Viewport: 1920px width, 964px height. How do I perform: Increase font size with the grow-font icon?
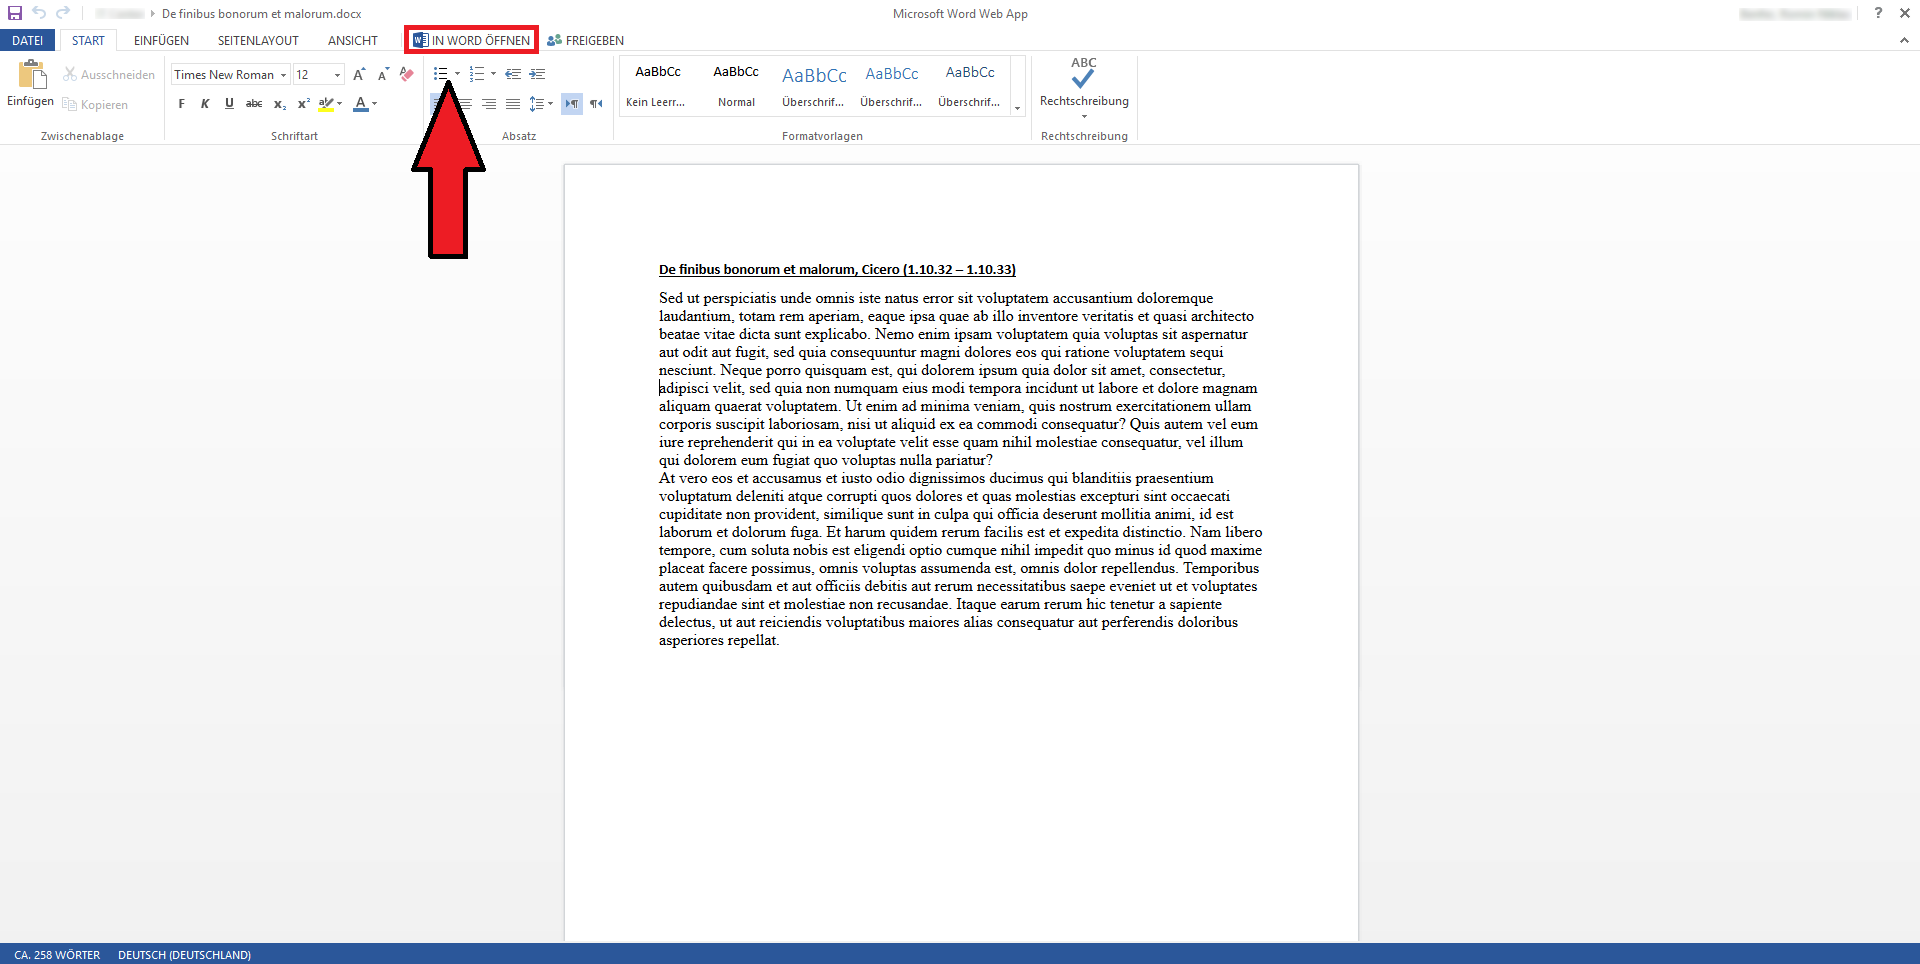pos(359,75)
